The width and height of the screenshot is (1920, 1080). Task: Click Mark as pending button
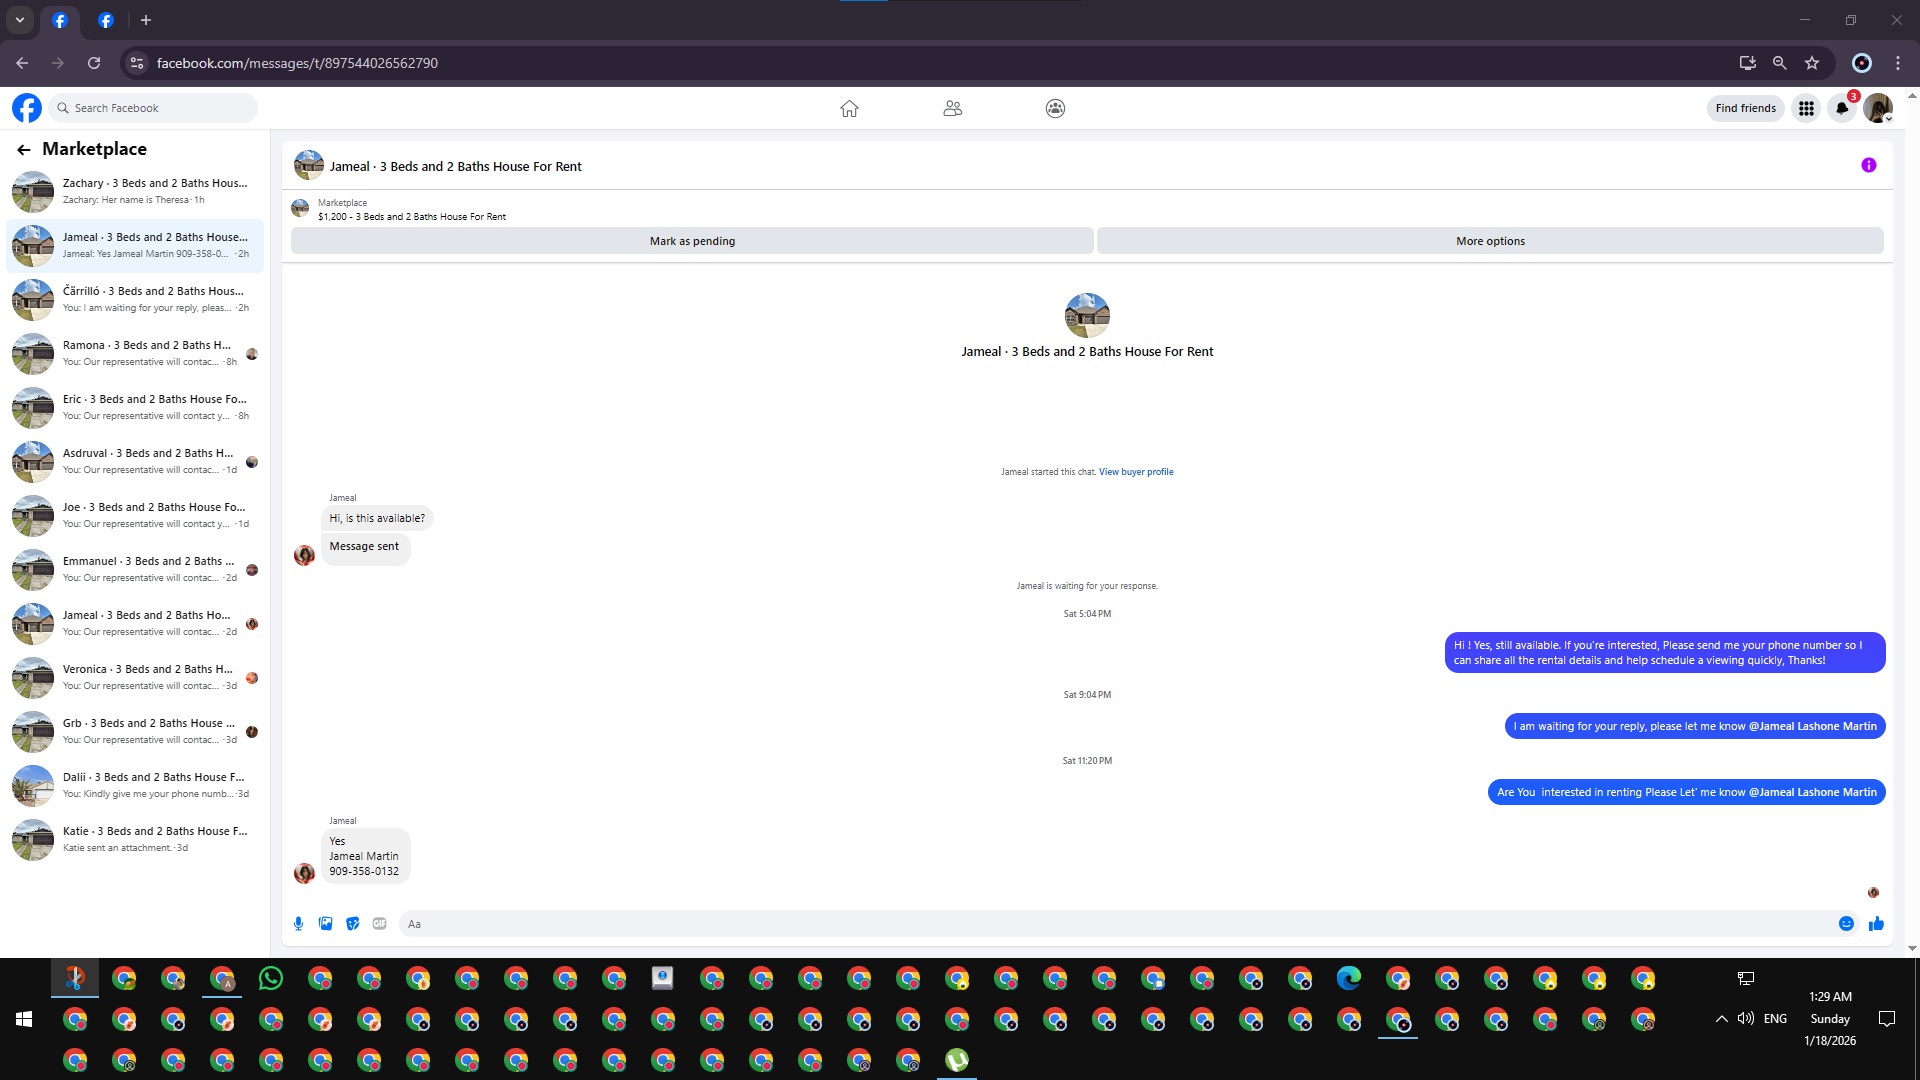coord(692,241)
